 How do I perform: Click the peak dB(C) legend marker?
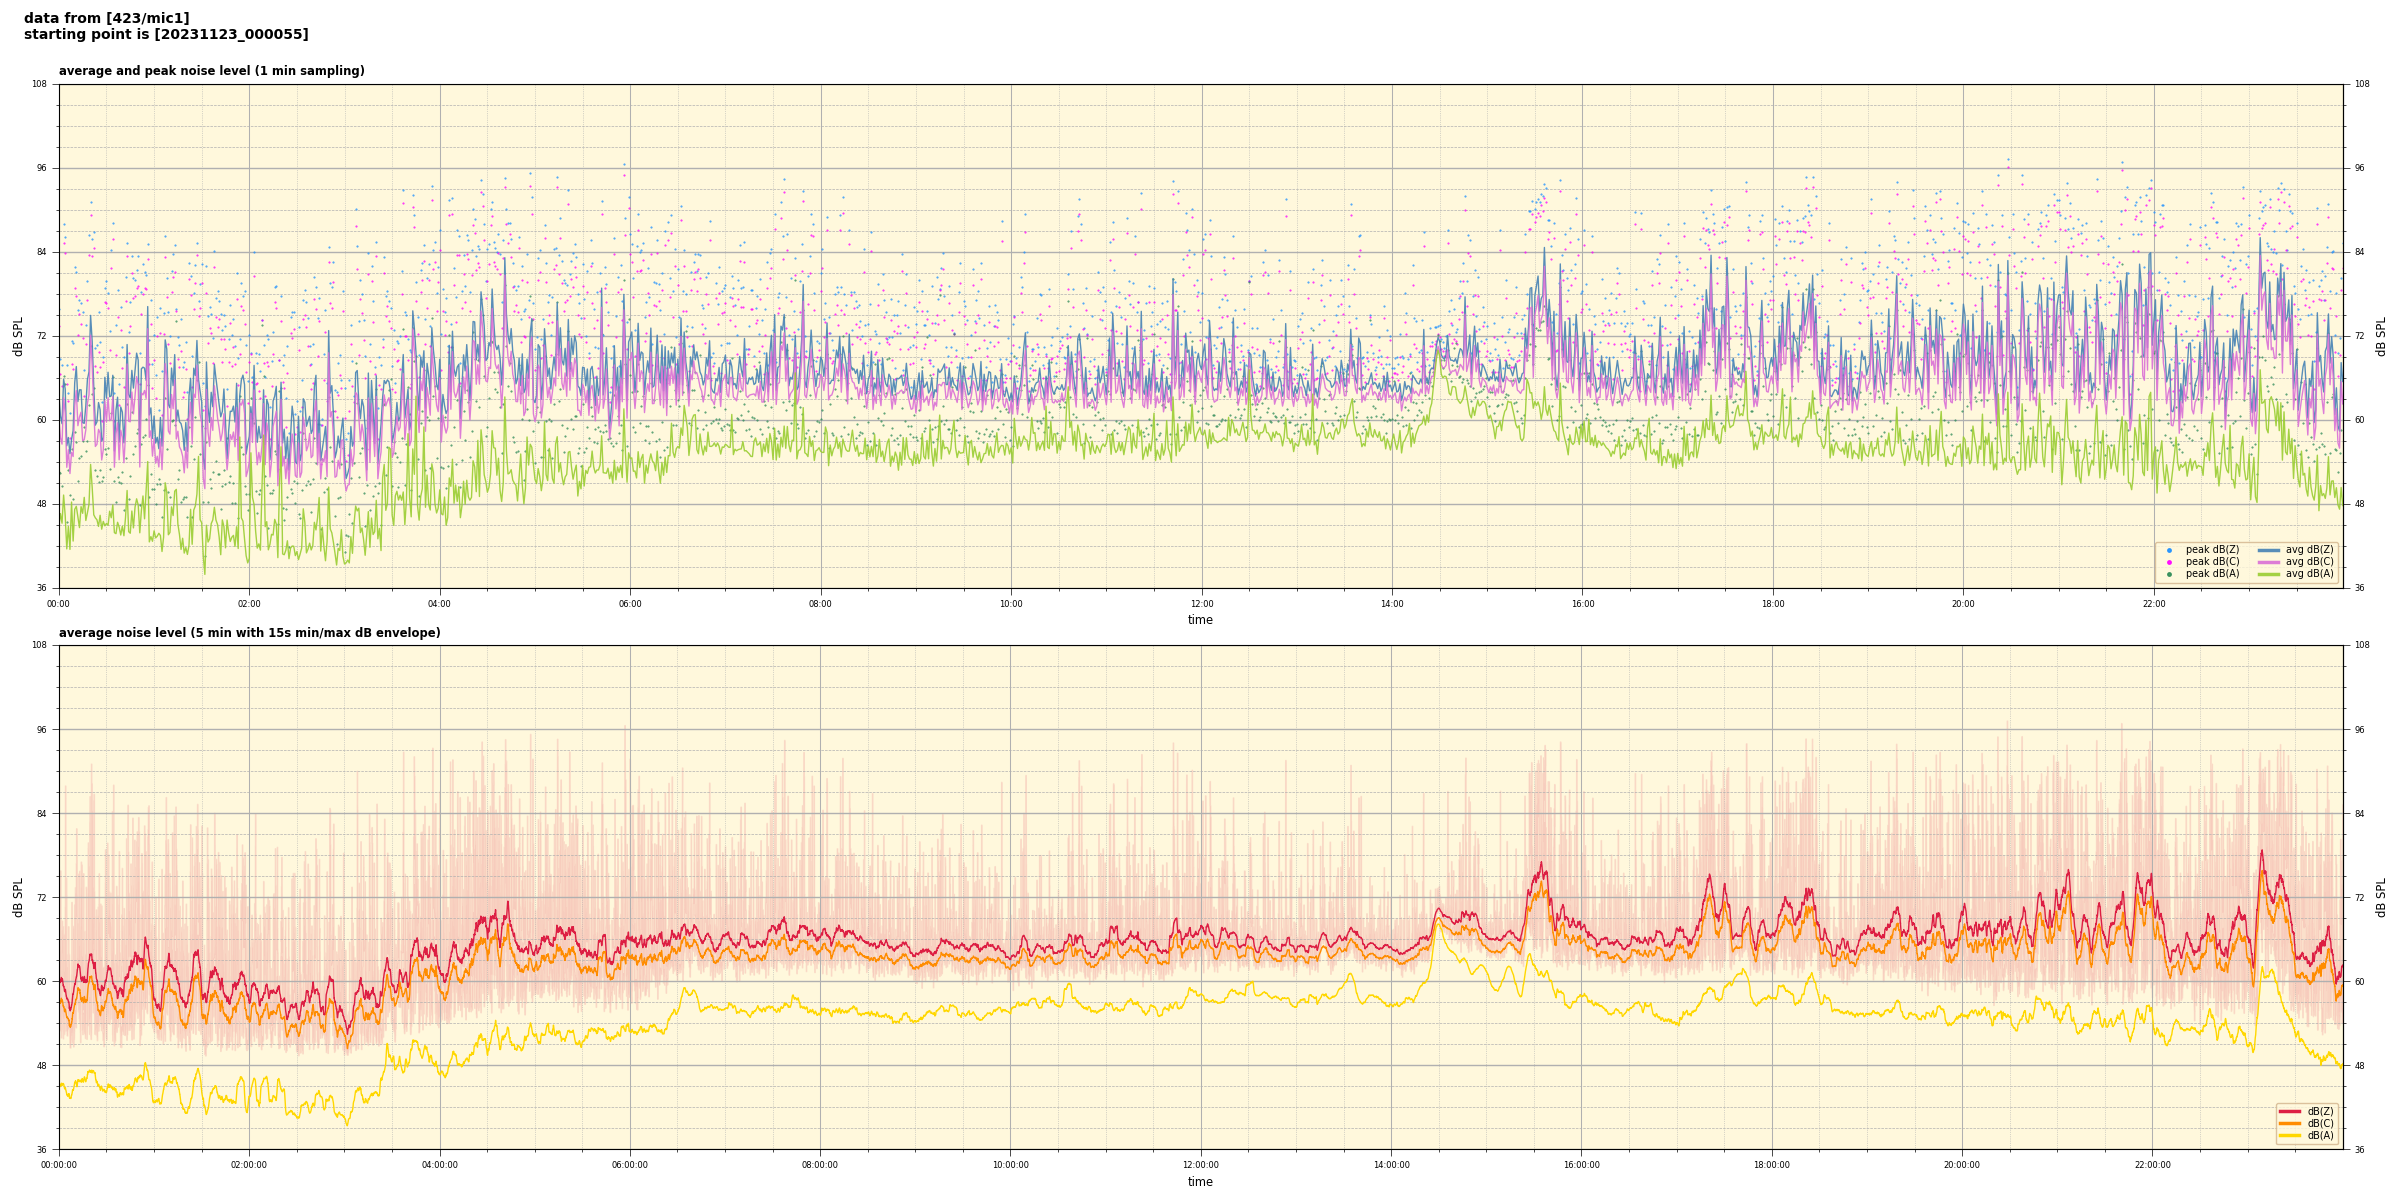(x=2169, y=562)
